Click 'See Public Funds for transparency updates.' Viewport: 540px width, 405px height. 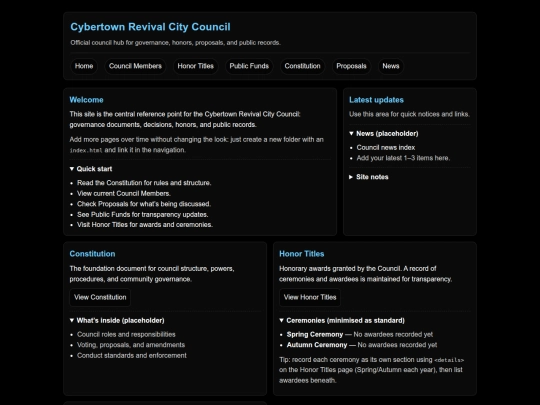(x=143, y=215)
